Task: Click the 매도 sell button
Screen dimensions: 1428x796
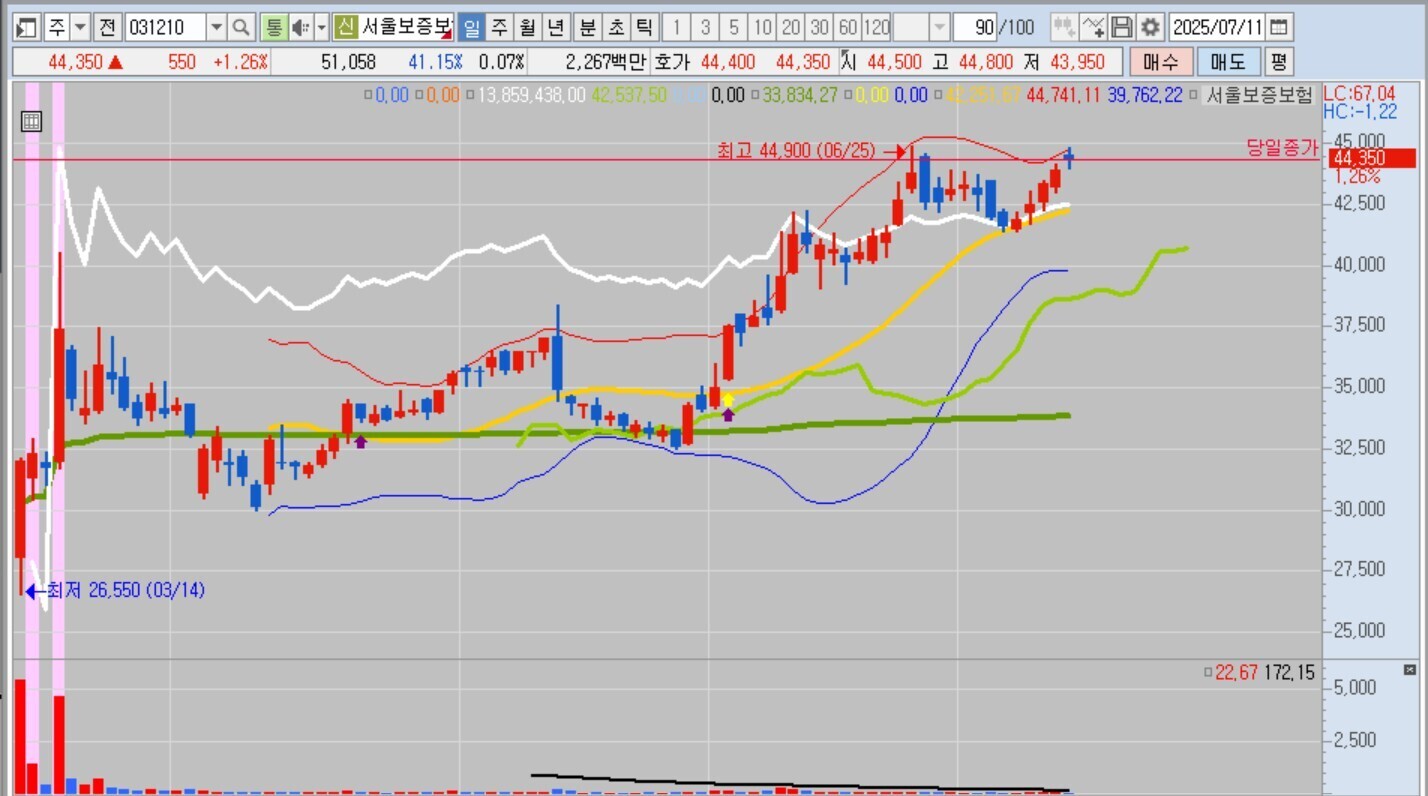Action: click(x=1228, y=62)
